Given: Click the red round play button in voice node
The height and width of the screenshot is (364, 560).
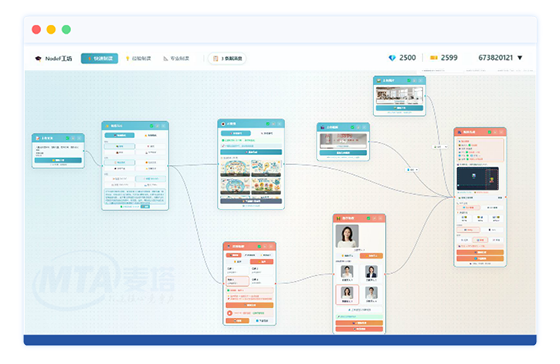Looking at the screenshot, I should point(230,313).
